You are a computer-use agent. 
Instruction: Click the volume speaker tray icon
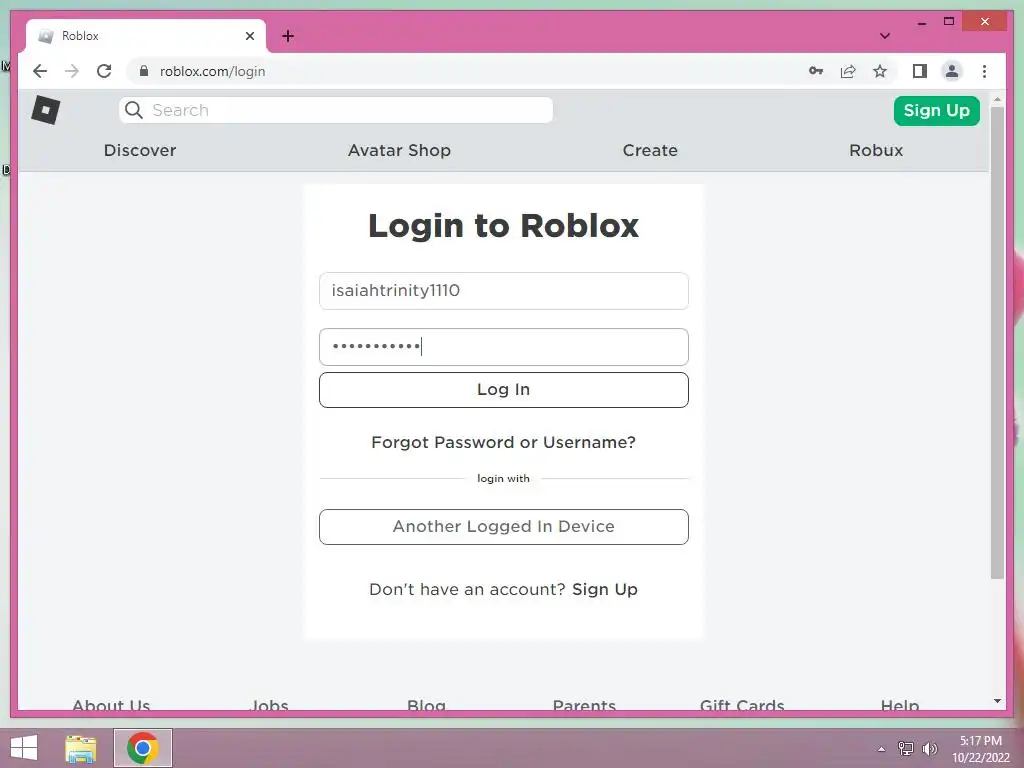930,749
